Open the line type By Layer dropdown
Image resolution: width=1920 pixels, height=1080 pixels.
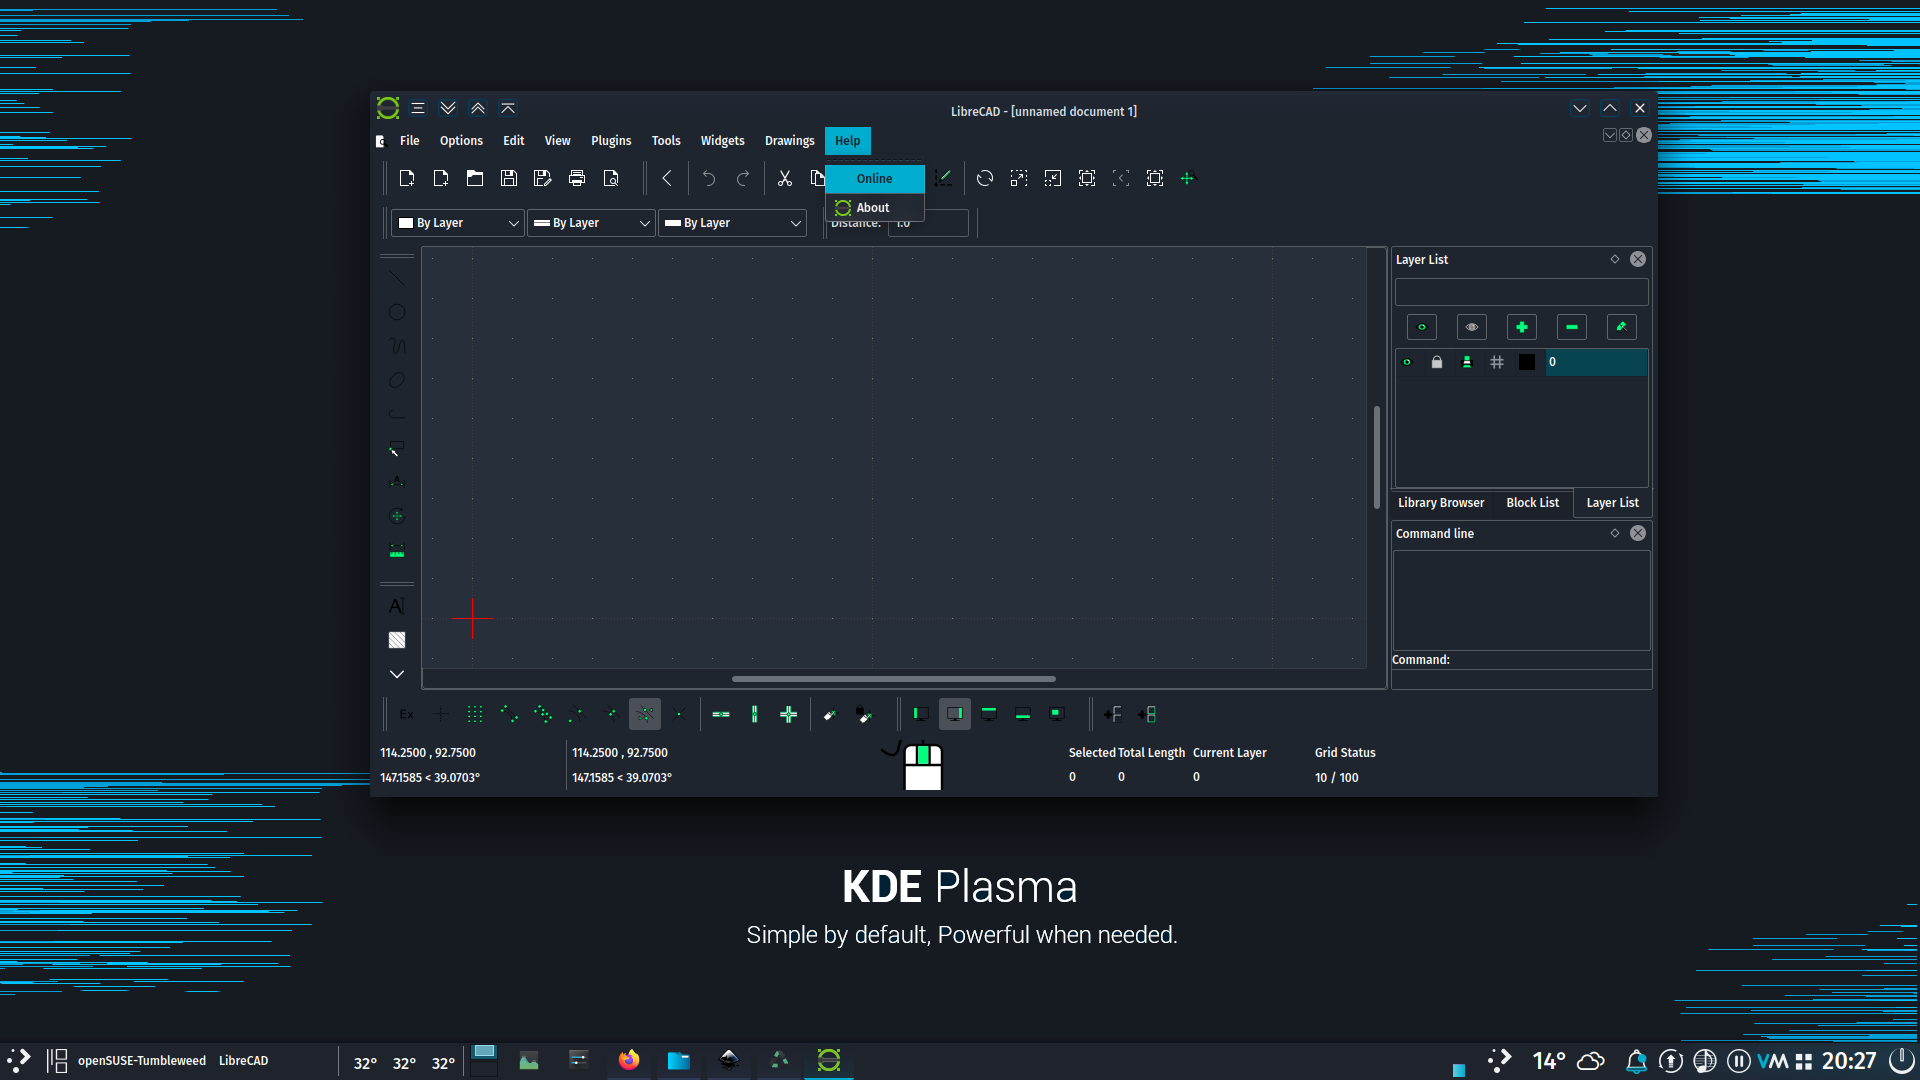pos(733,223)
